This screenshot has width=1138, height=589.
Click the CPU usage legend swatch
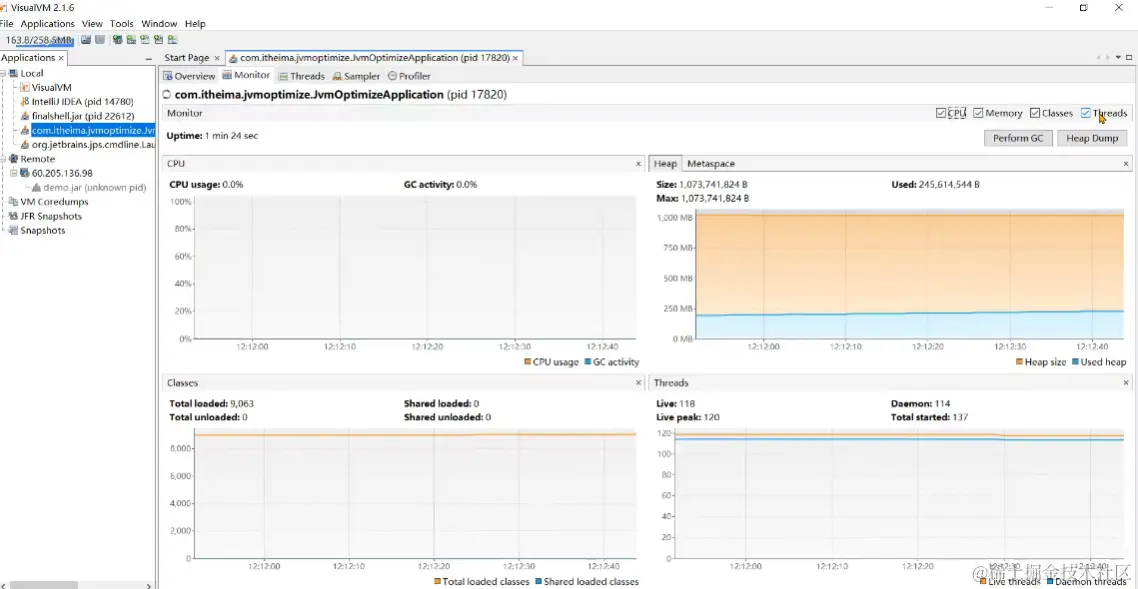(528, 362)
